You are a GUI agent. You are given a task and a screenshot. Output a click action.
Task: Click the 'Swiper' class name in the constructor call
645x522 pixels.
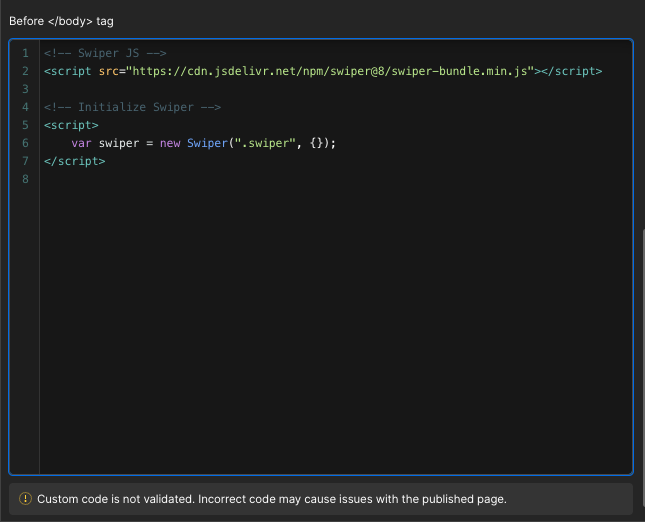207,143
